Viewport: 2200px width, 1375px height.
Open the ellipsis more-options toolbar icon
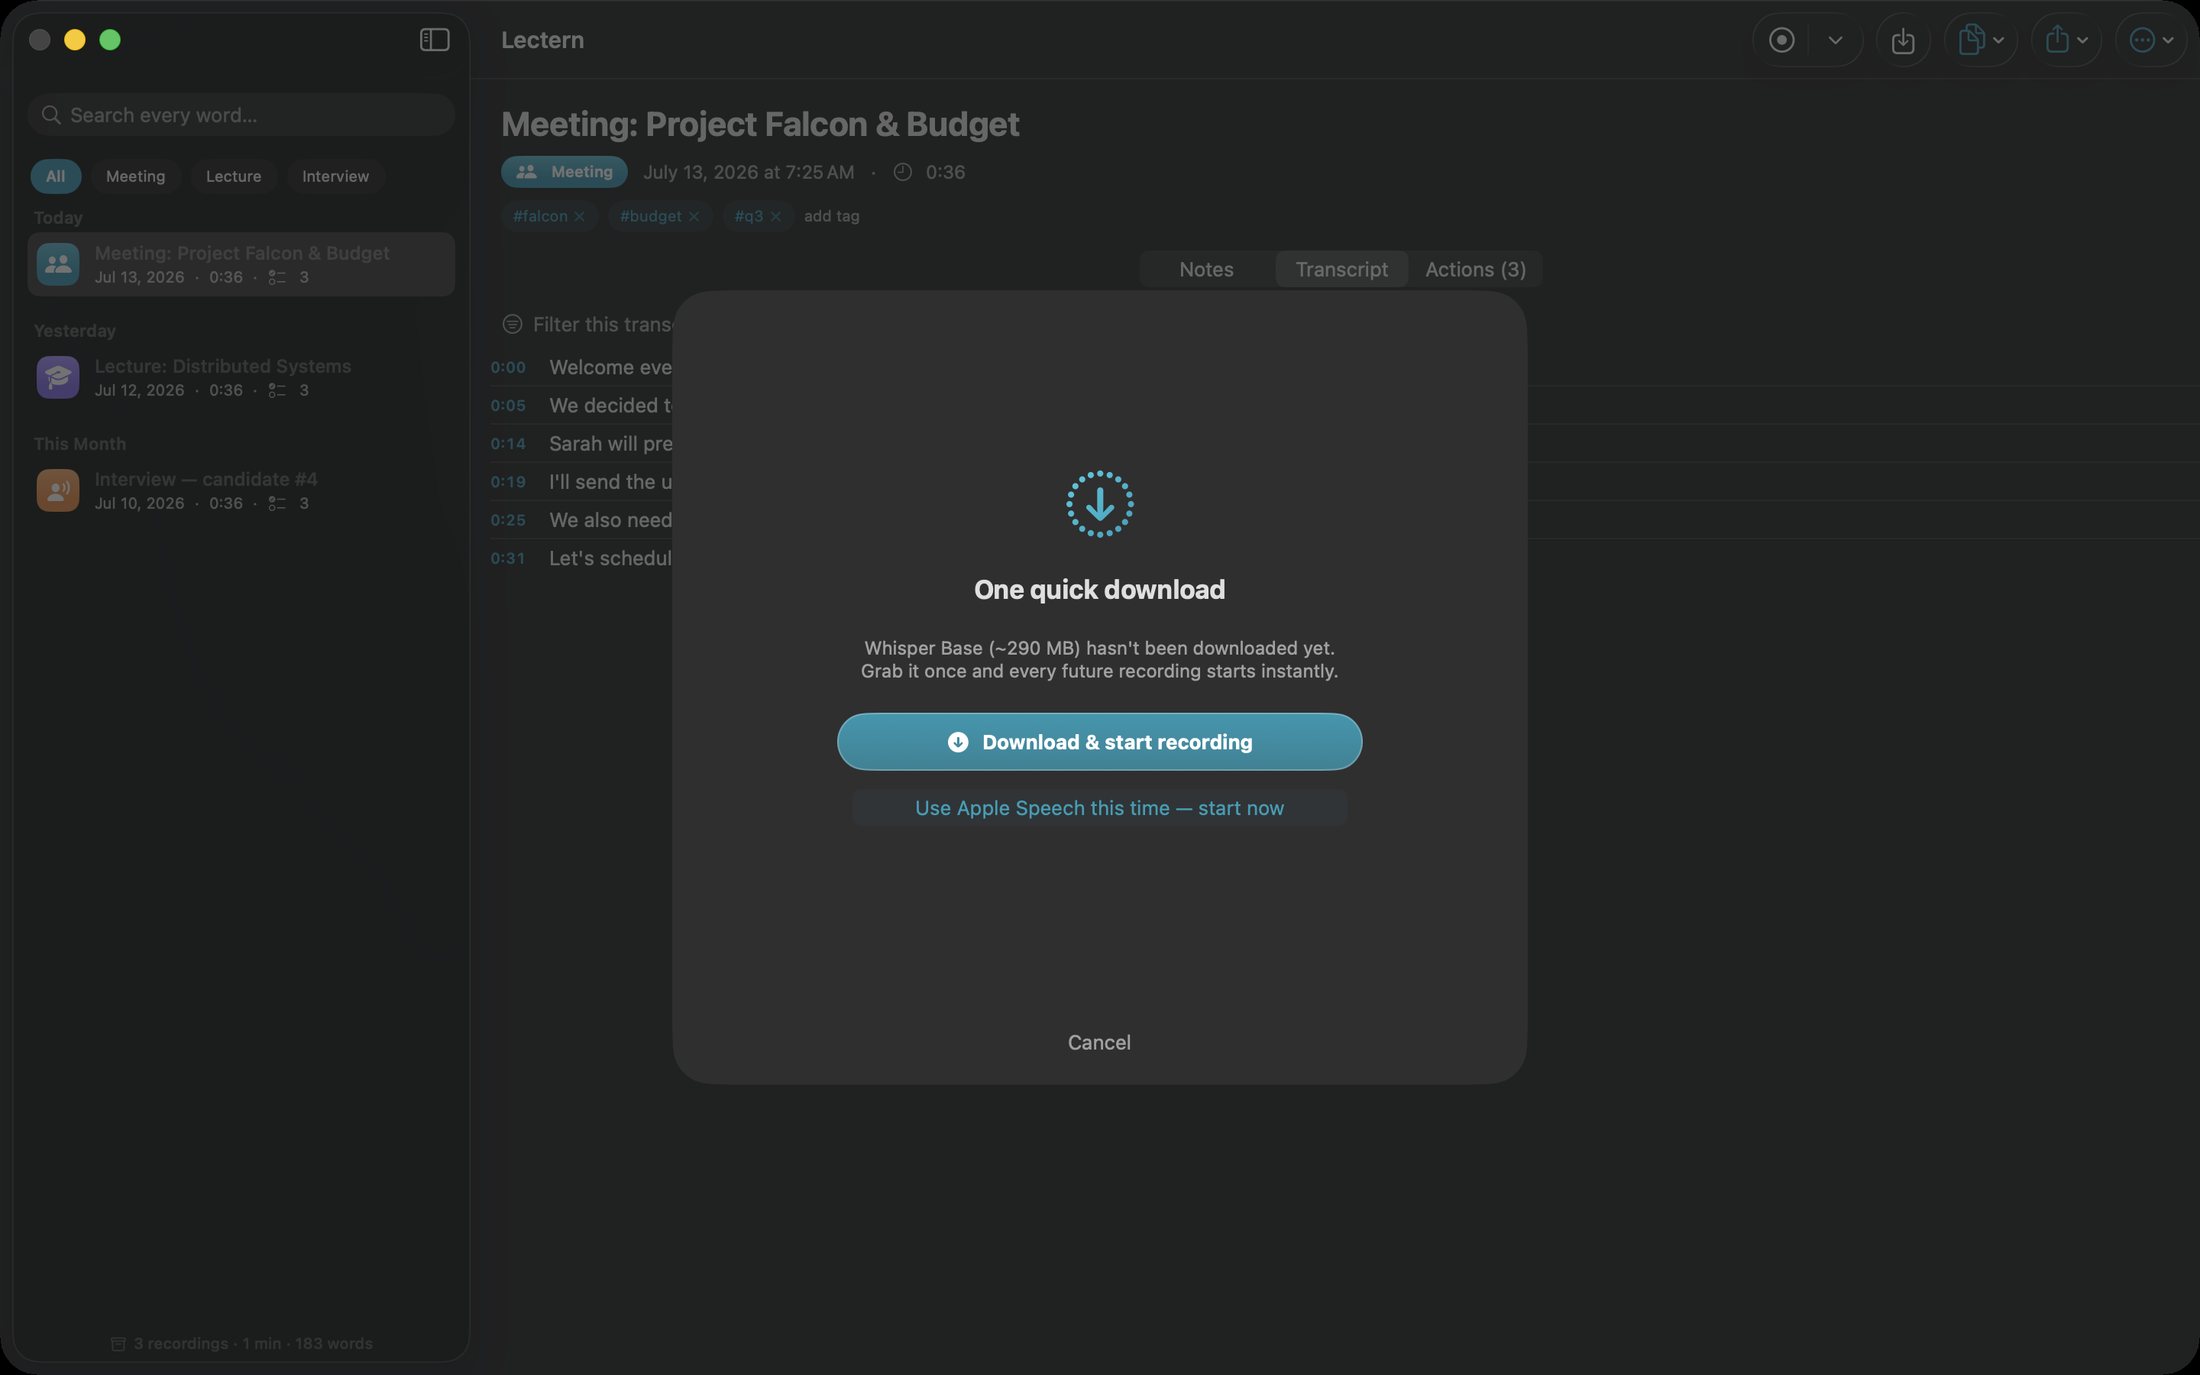[2142, 40]
